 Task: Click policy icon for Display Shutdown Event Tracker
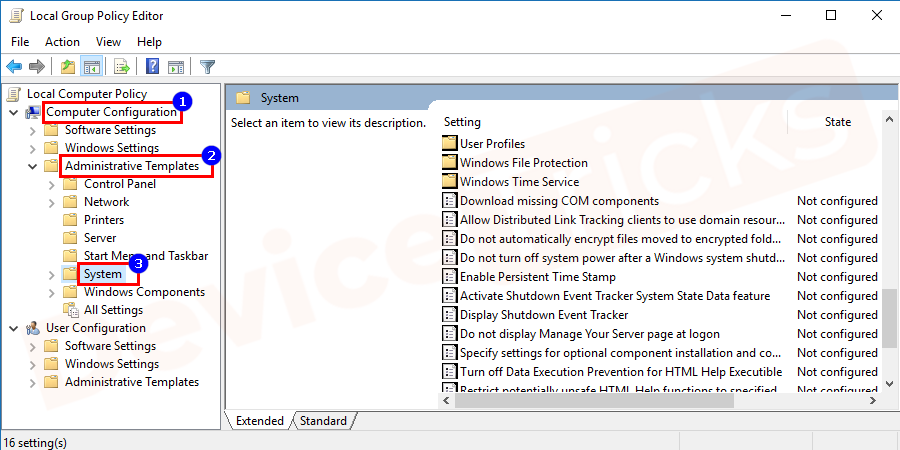449,315
